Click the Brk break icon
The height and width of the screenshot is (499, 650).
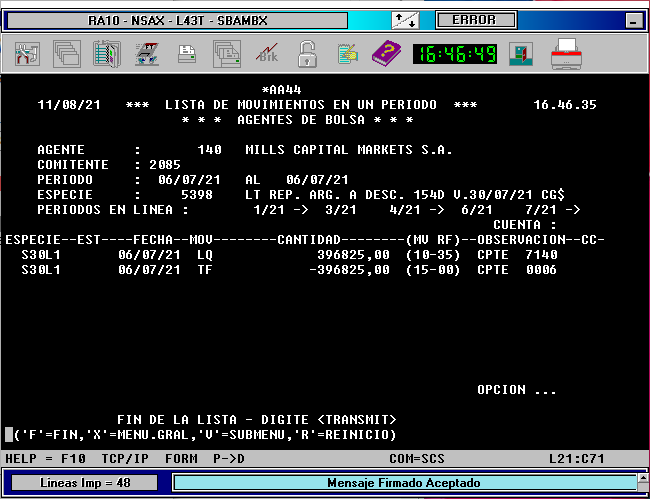(x=267, y=54)
